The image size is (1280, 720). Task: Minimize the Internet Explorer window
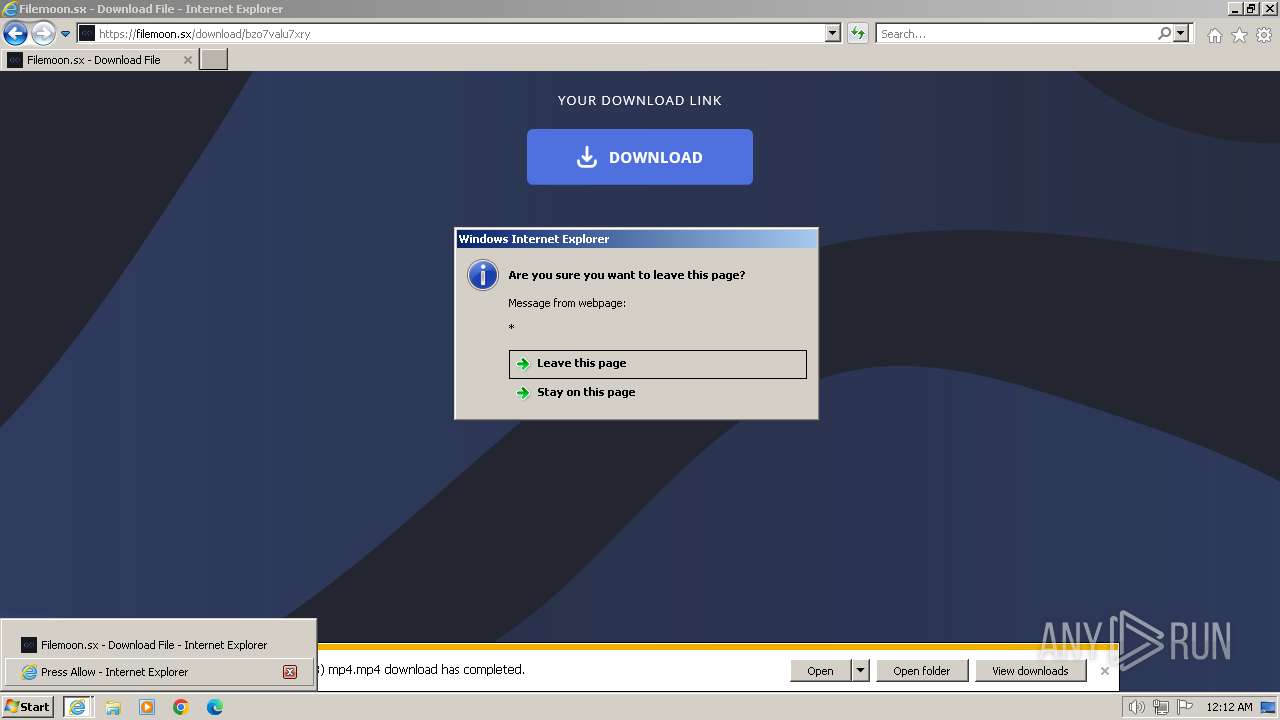1235,8
